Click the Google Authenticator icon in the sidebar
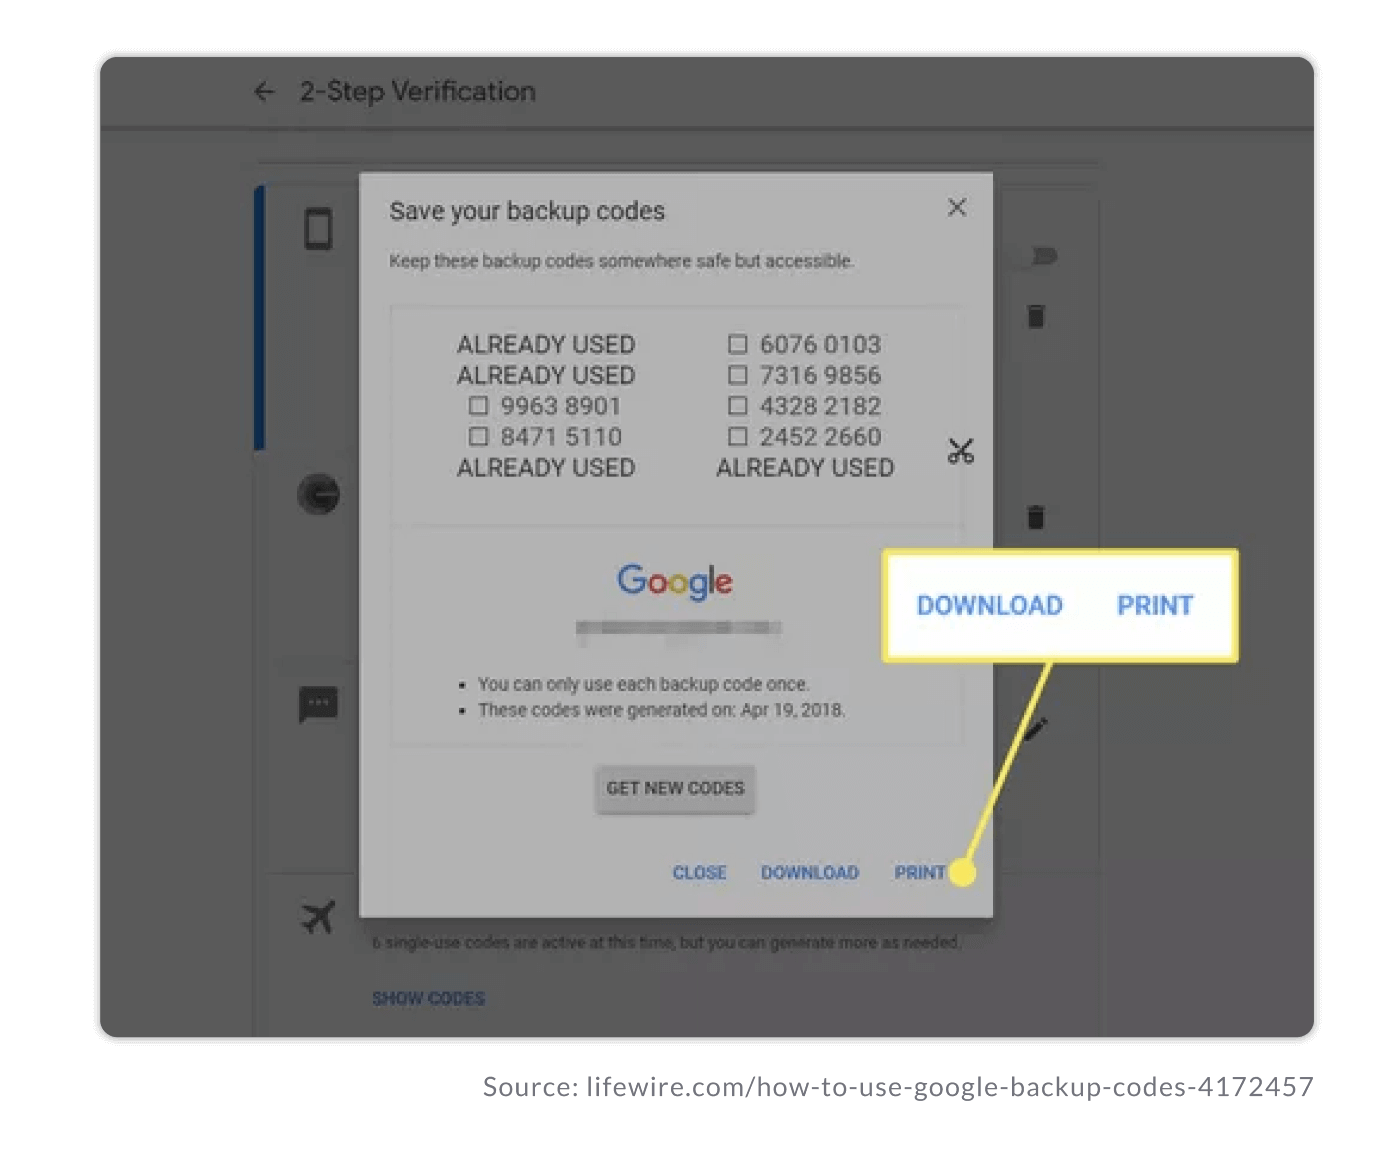This screenshot has width=1400, height=1159. click(318, 493)
